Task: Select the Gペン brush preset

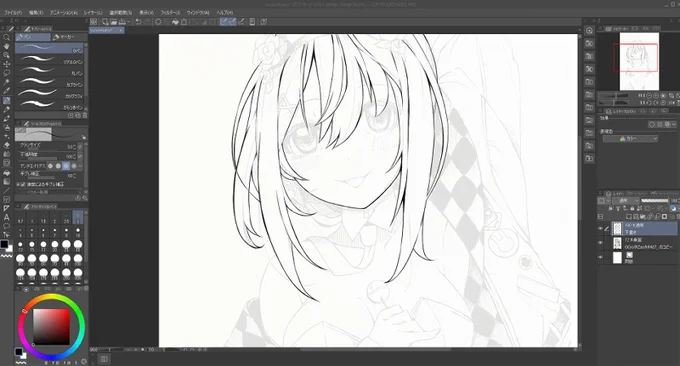Action: pyautogui.click(x=49, y=48)
